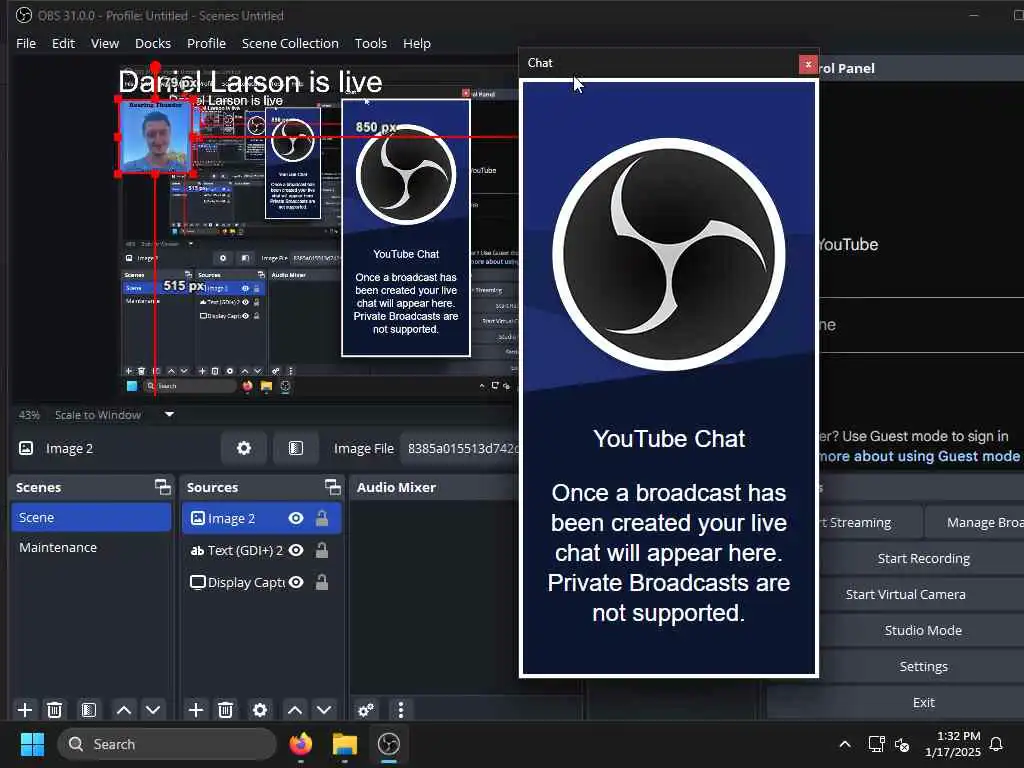
Task: Select the Text (GDI+) 2 source
Action: (x=261, y=550)
